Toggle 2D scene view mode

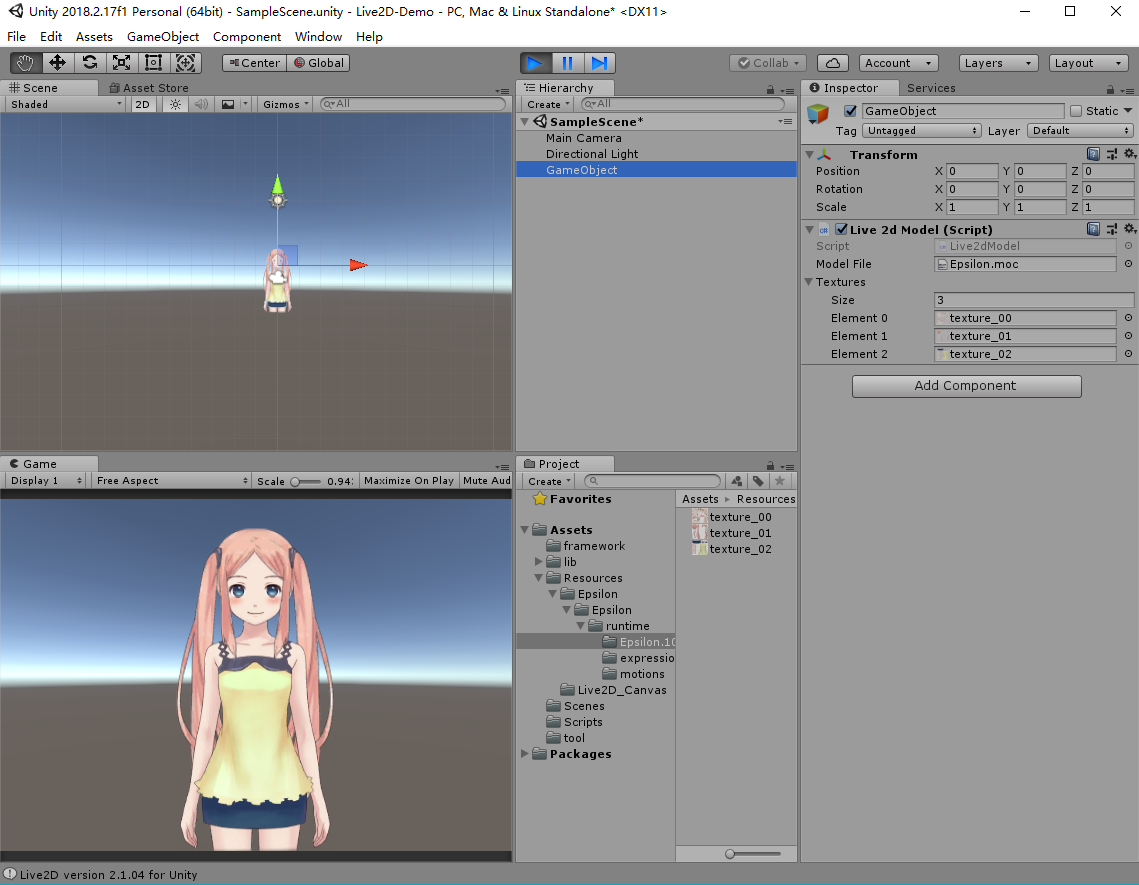tap(142, 105)
